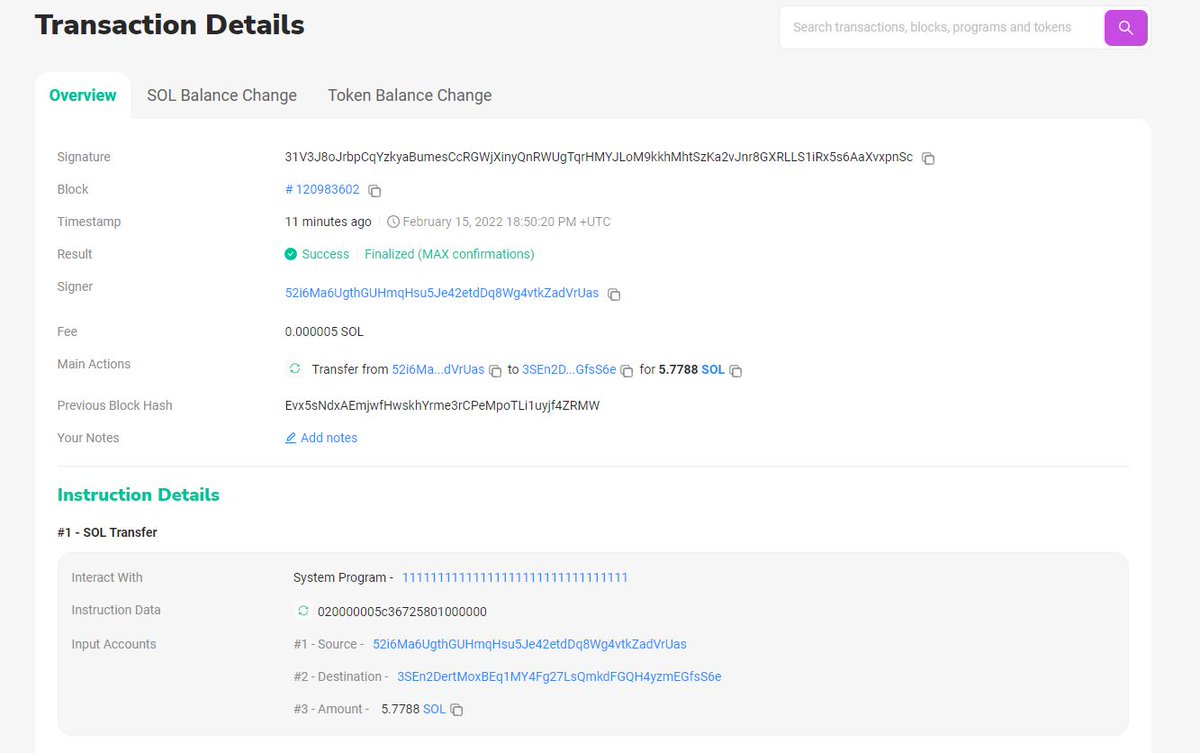Copy the sender address in Main Actions
The width and height of the screenshot is (1200, 753).
coord(495,371)
